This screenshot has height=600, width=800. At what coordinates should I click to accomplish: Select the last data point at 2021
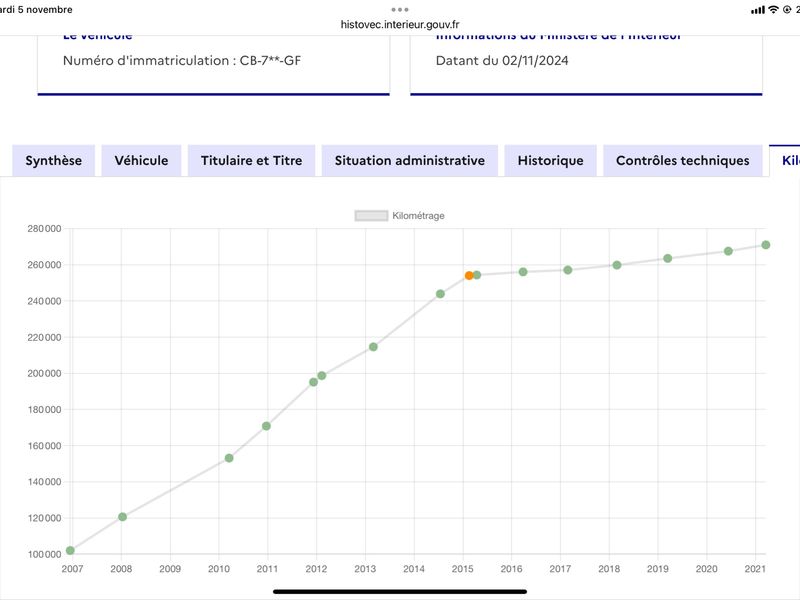[x=766, y=245]
